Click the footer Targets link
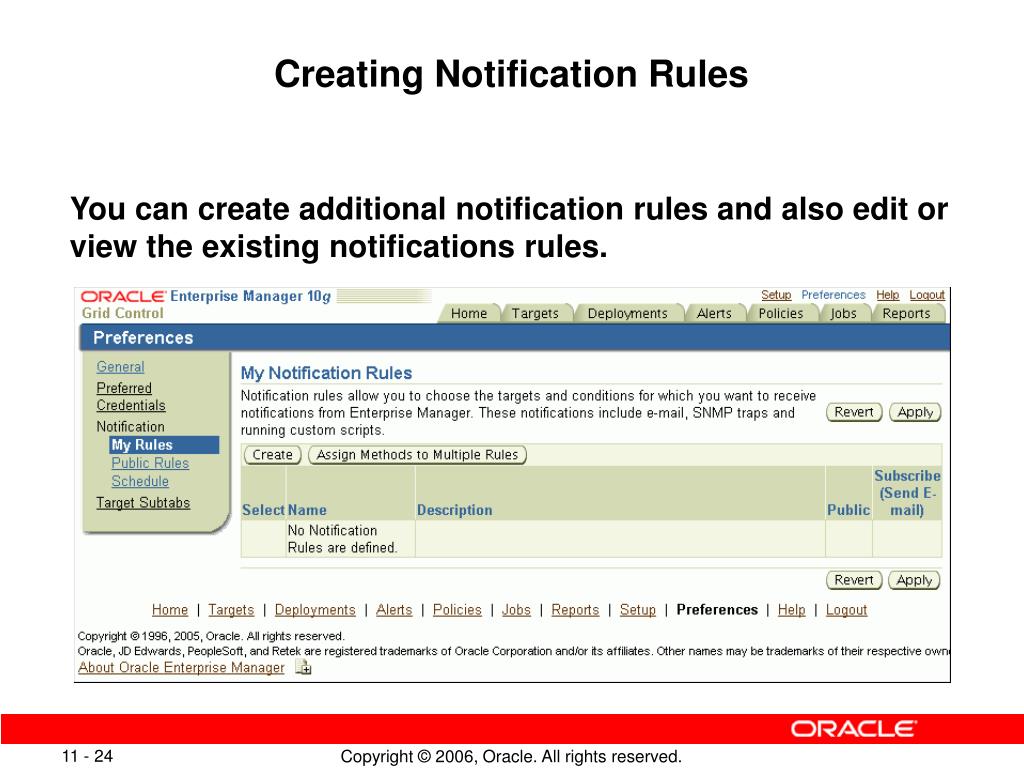 [231, 610]
